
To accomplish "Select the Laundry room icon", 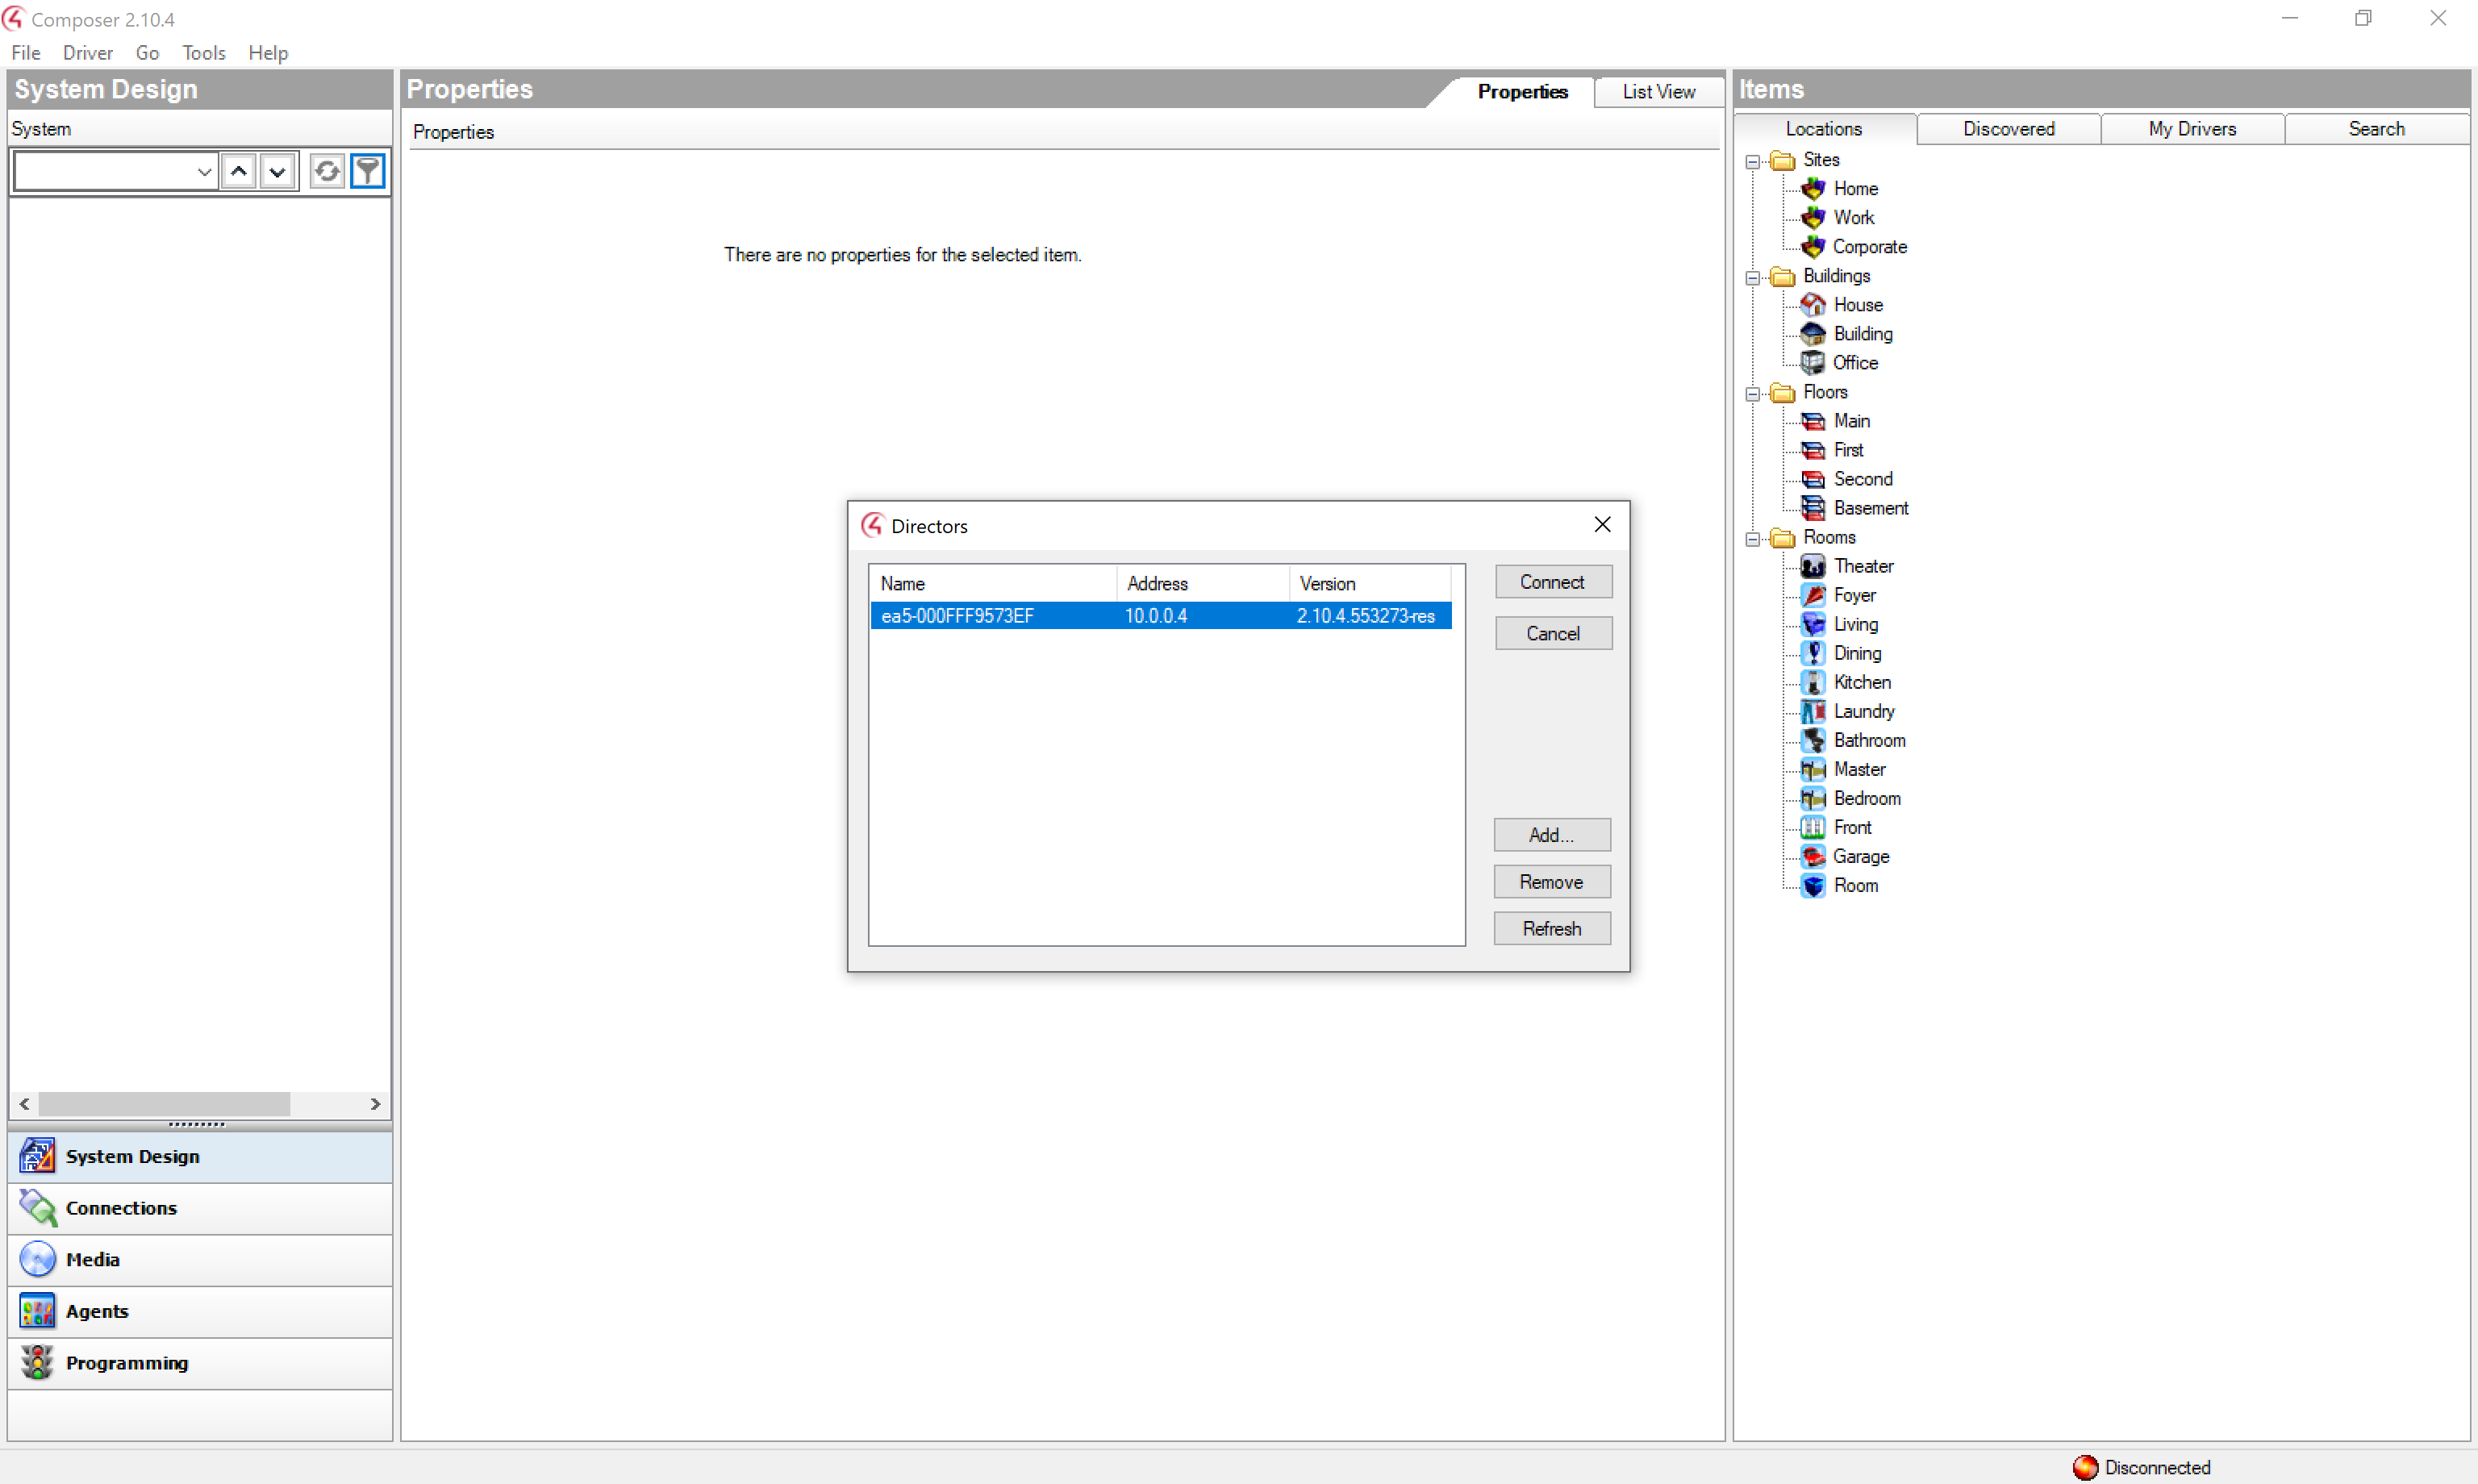I will click(x=1813, y=711).
